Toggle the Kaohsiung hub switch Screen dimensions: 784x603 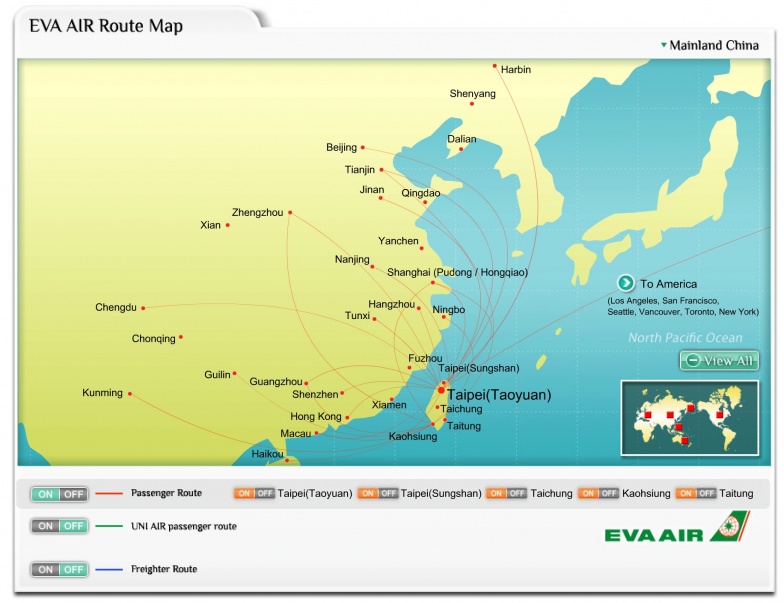click(598, 494)
